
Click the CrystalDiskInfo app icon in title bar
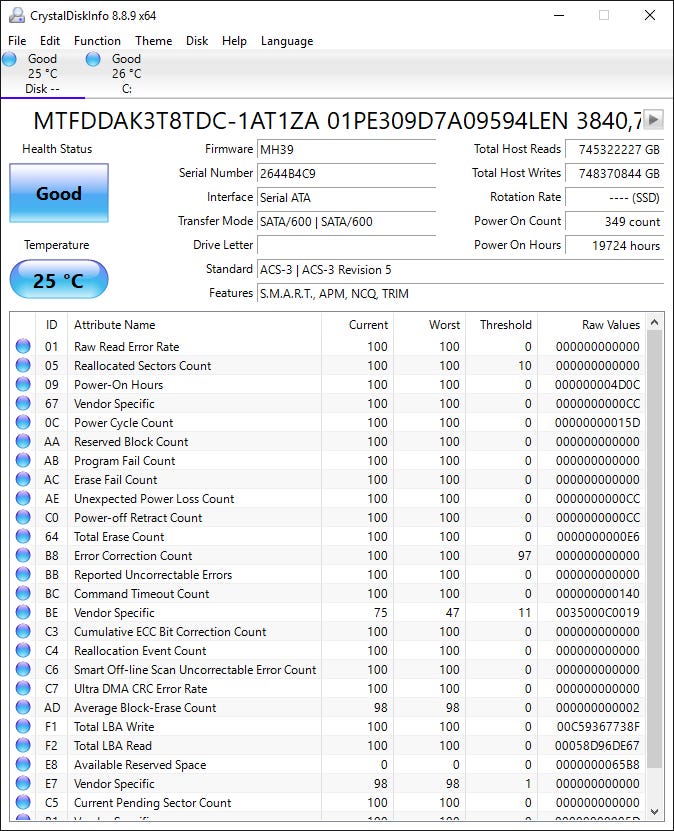[x=16, y=15]
